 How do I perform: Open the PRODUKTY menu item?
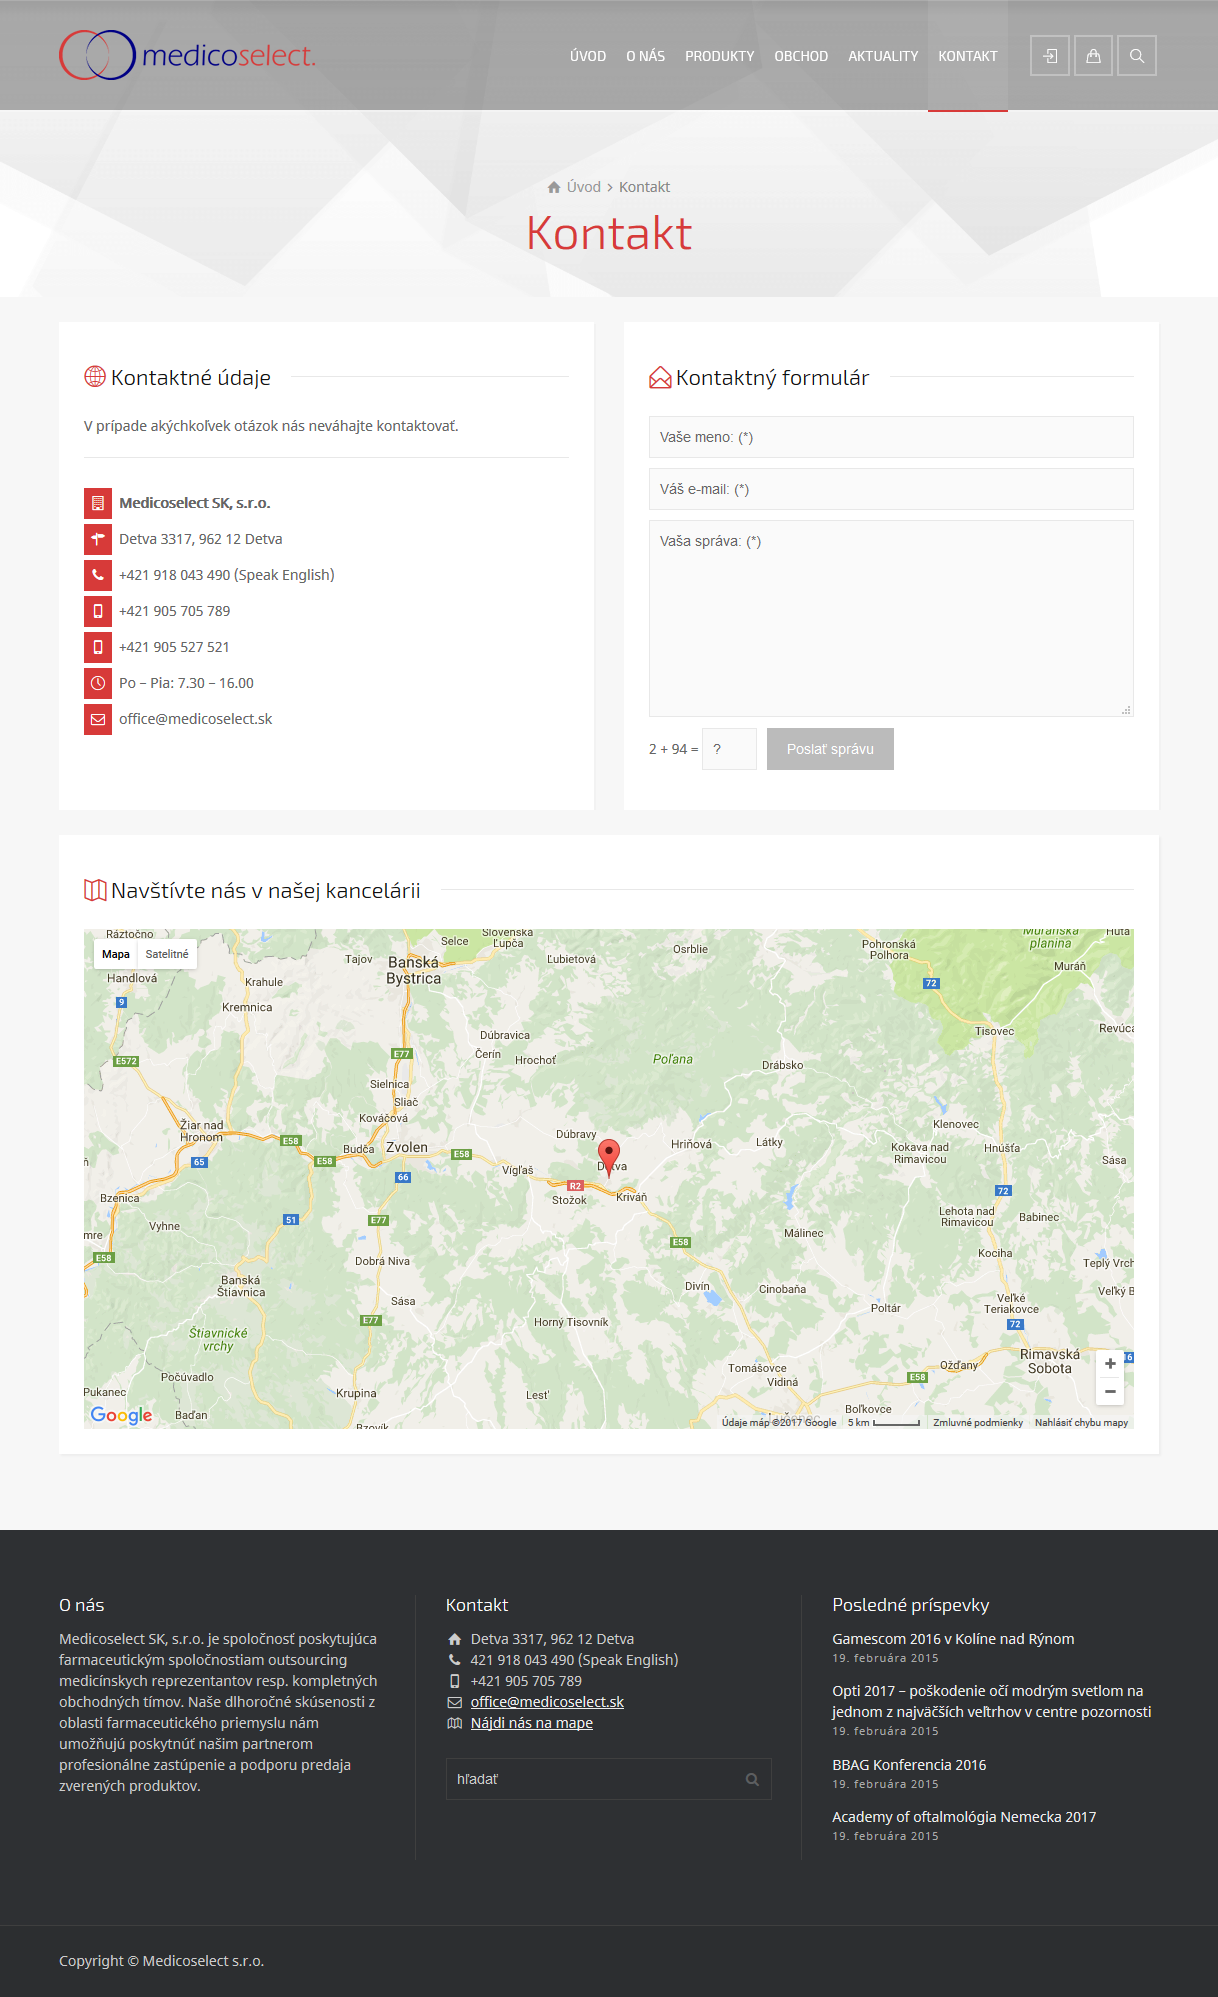pos(720,56)
